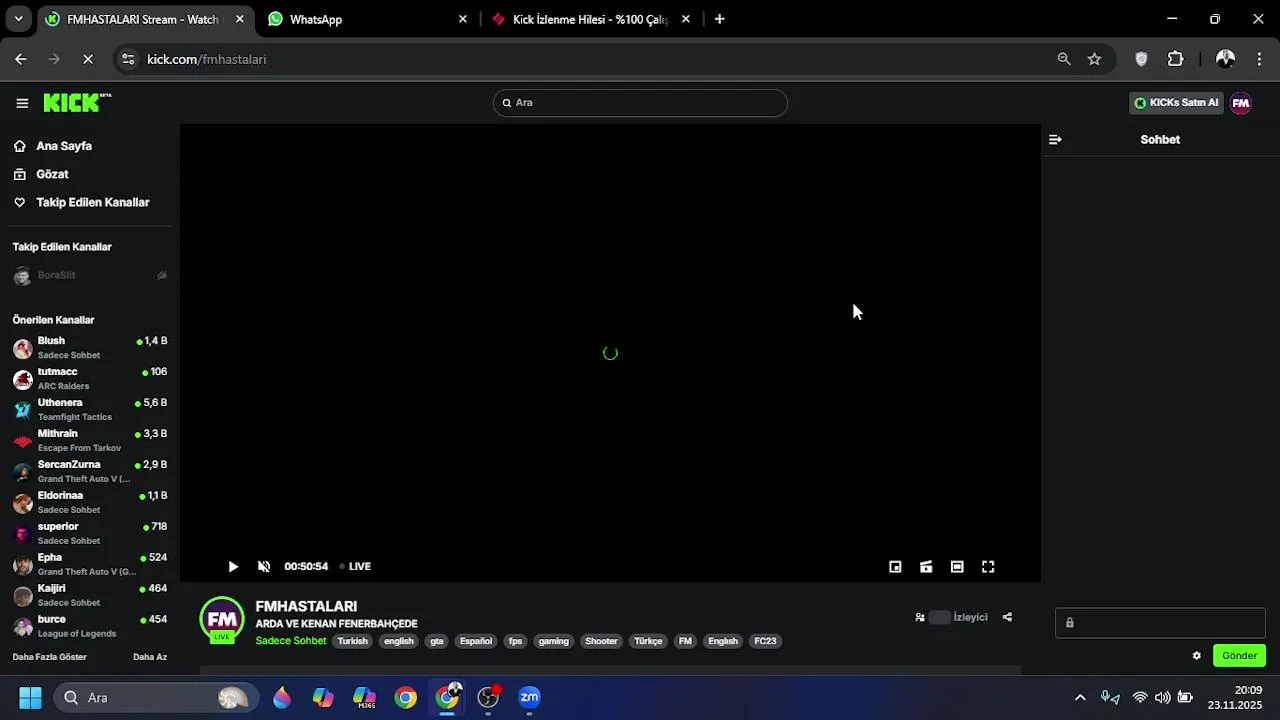Click the gaming tag
The image size is (1280, 720).
(x=553, y=641)
